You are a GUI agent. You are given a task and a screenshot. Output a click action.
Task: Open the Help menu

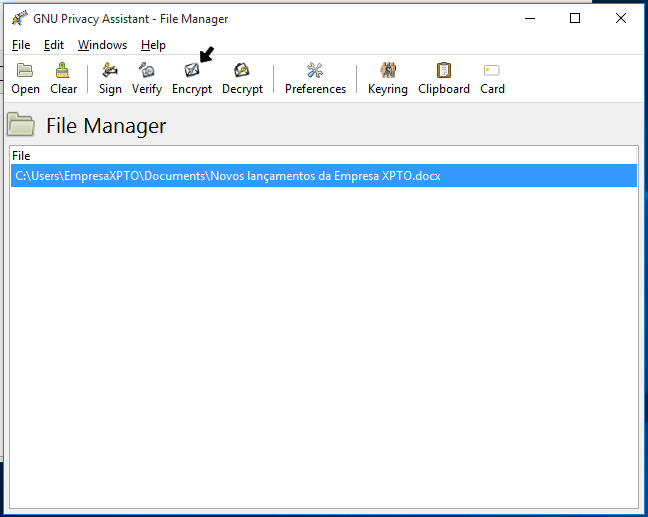coord(153,45)
